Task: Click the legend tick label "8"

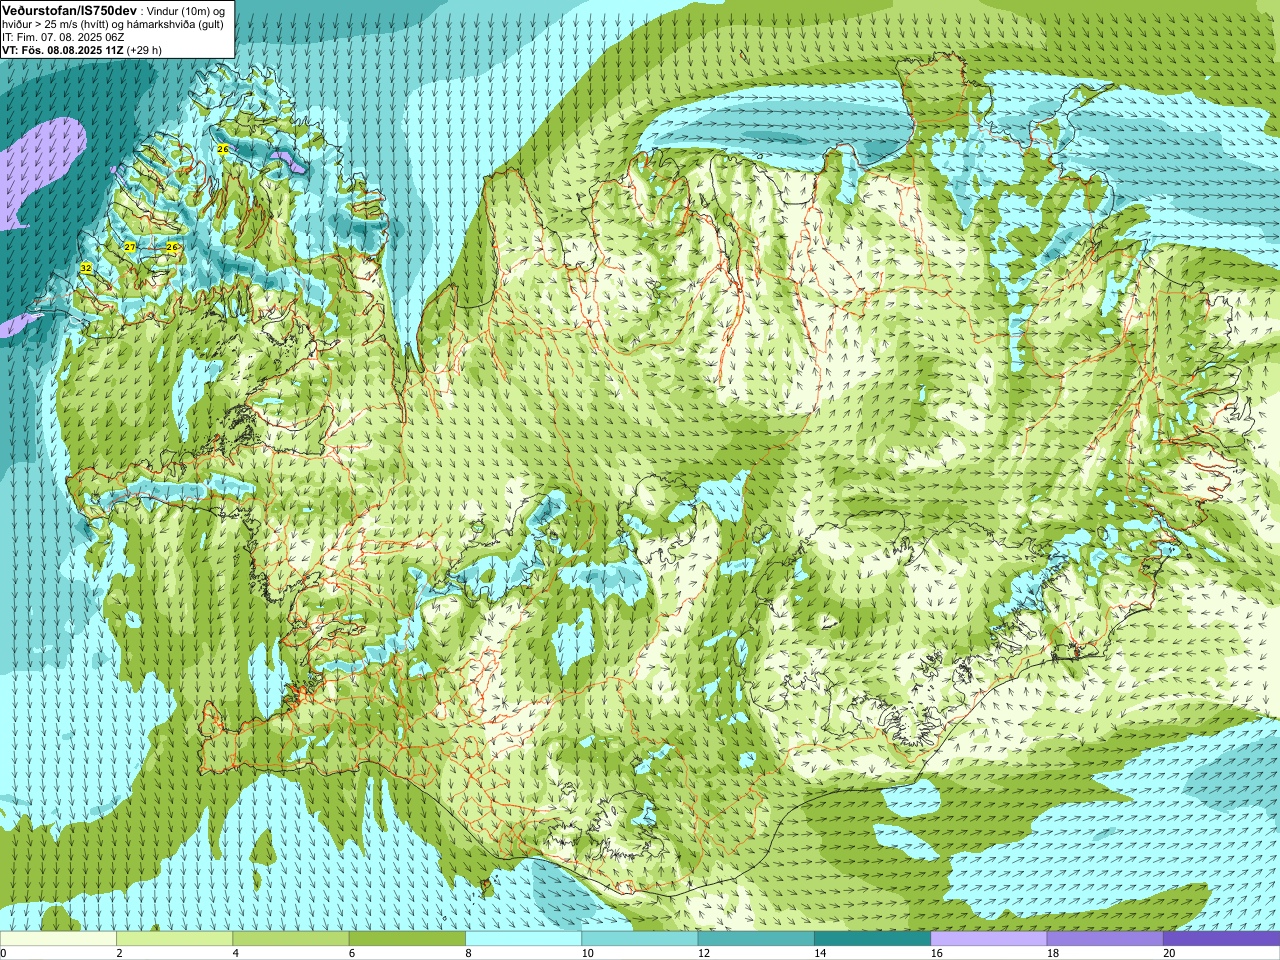Action: pos(467,953)
